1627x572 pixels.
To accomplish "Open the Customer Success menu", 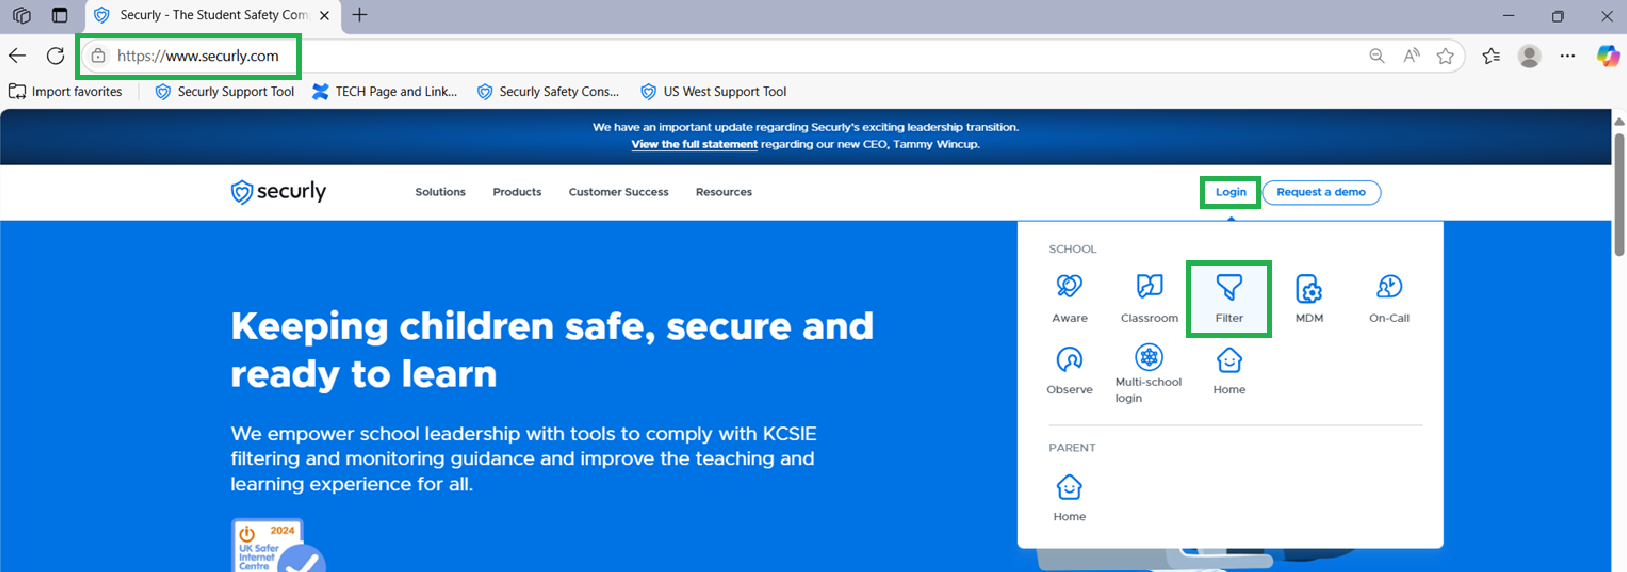I will (618, 192).
